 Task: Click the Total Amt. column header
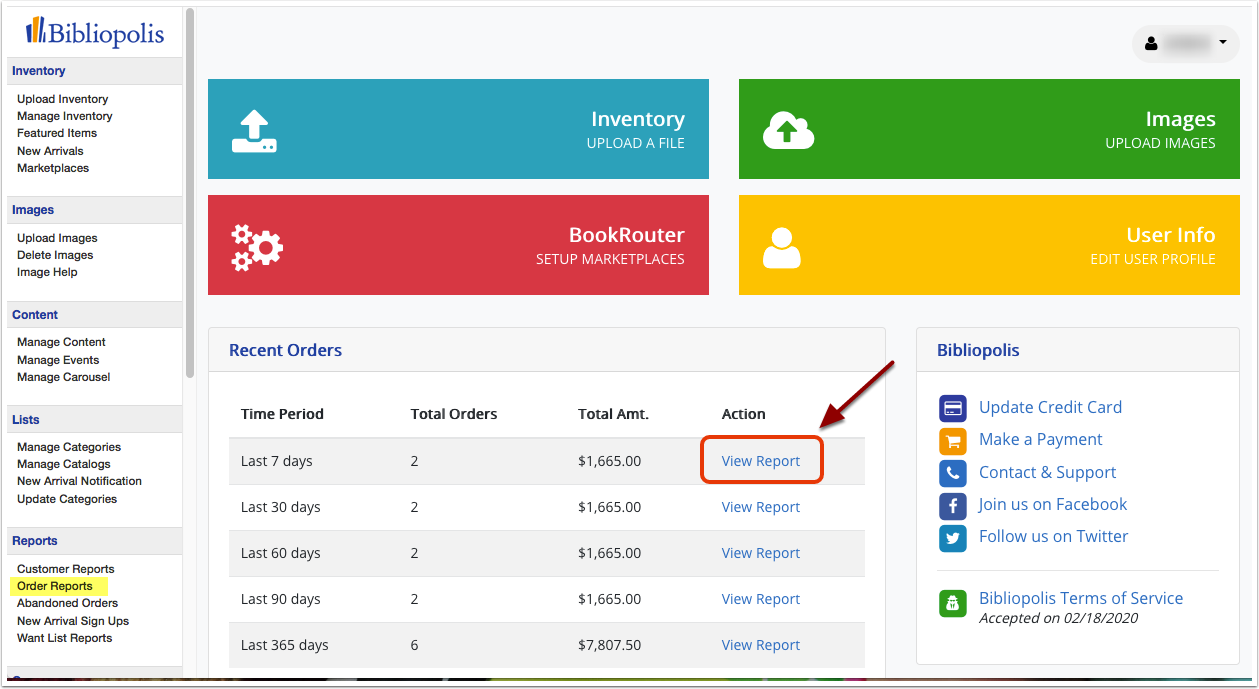point(613,414)
